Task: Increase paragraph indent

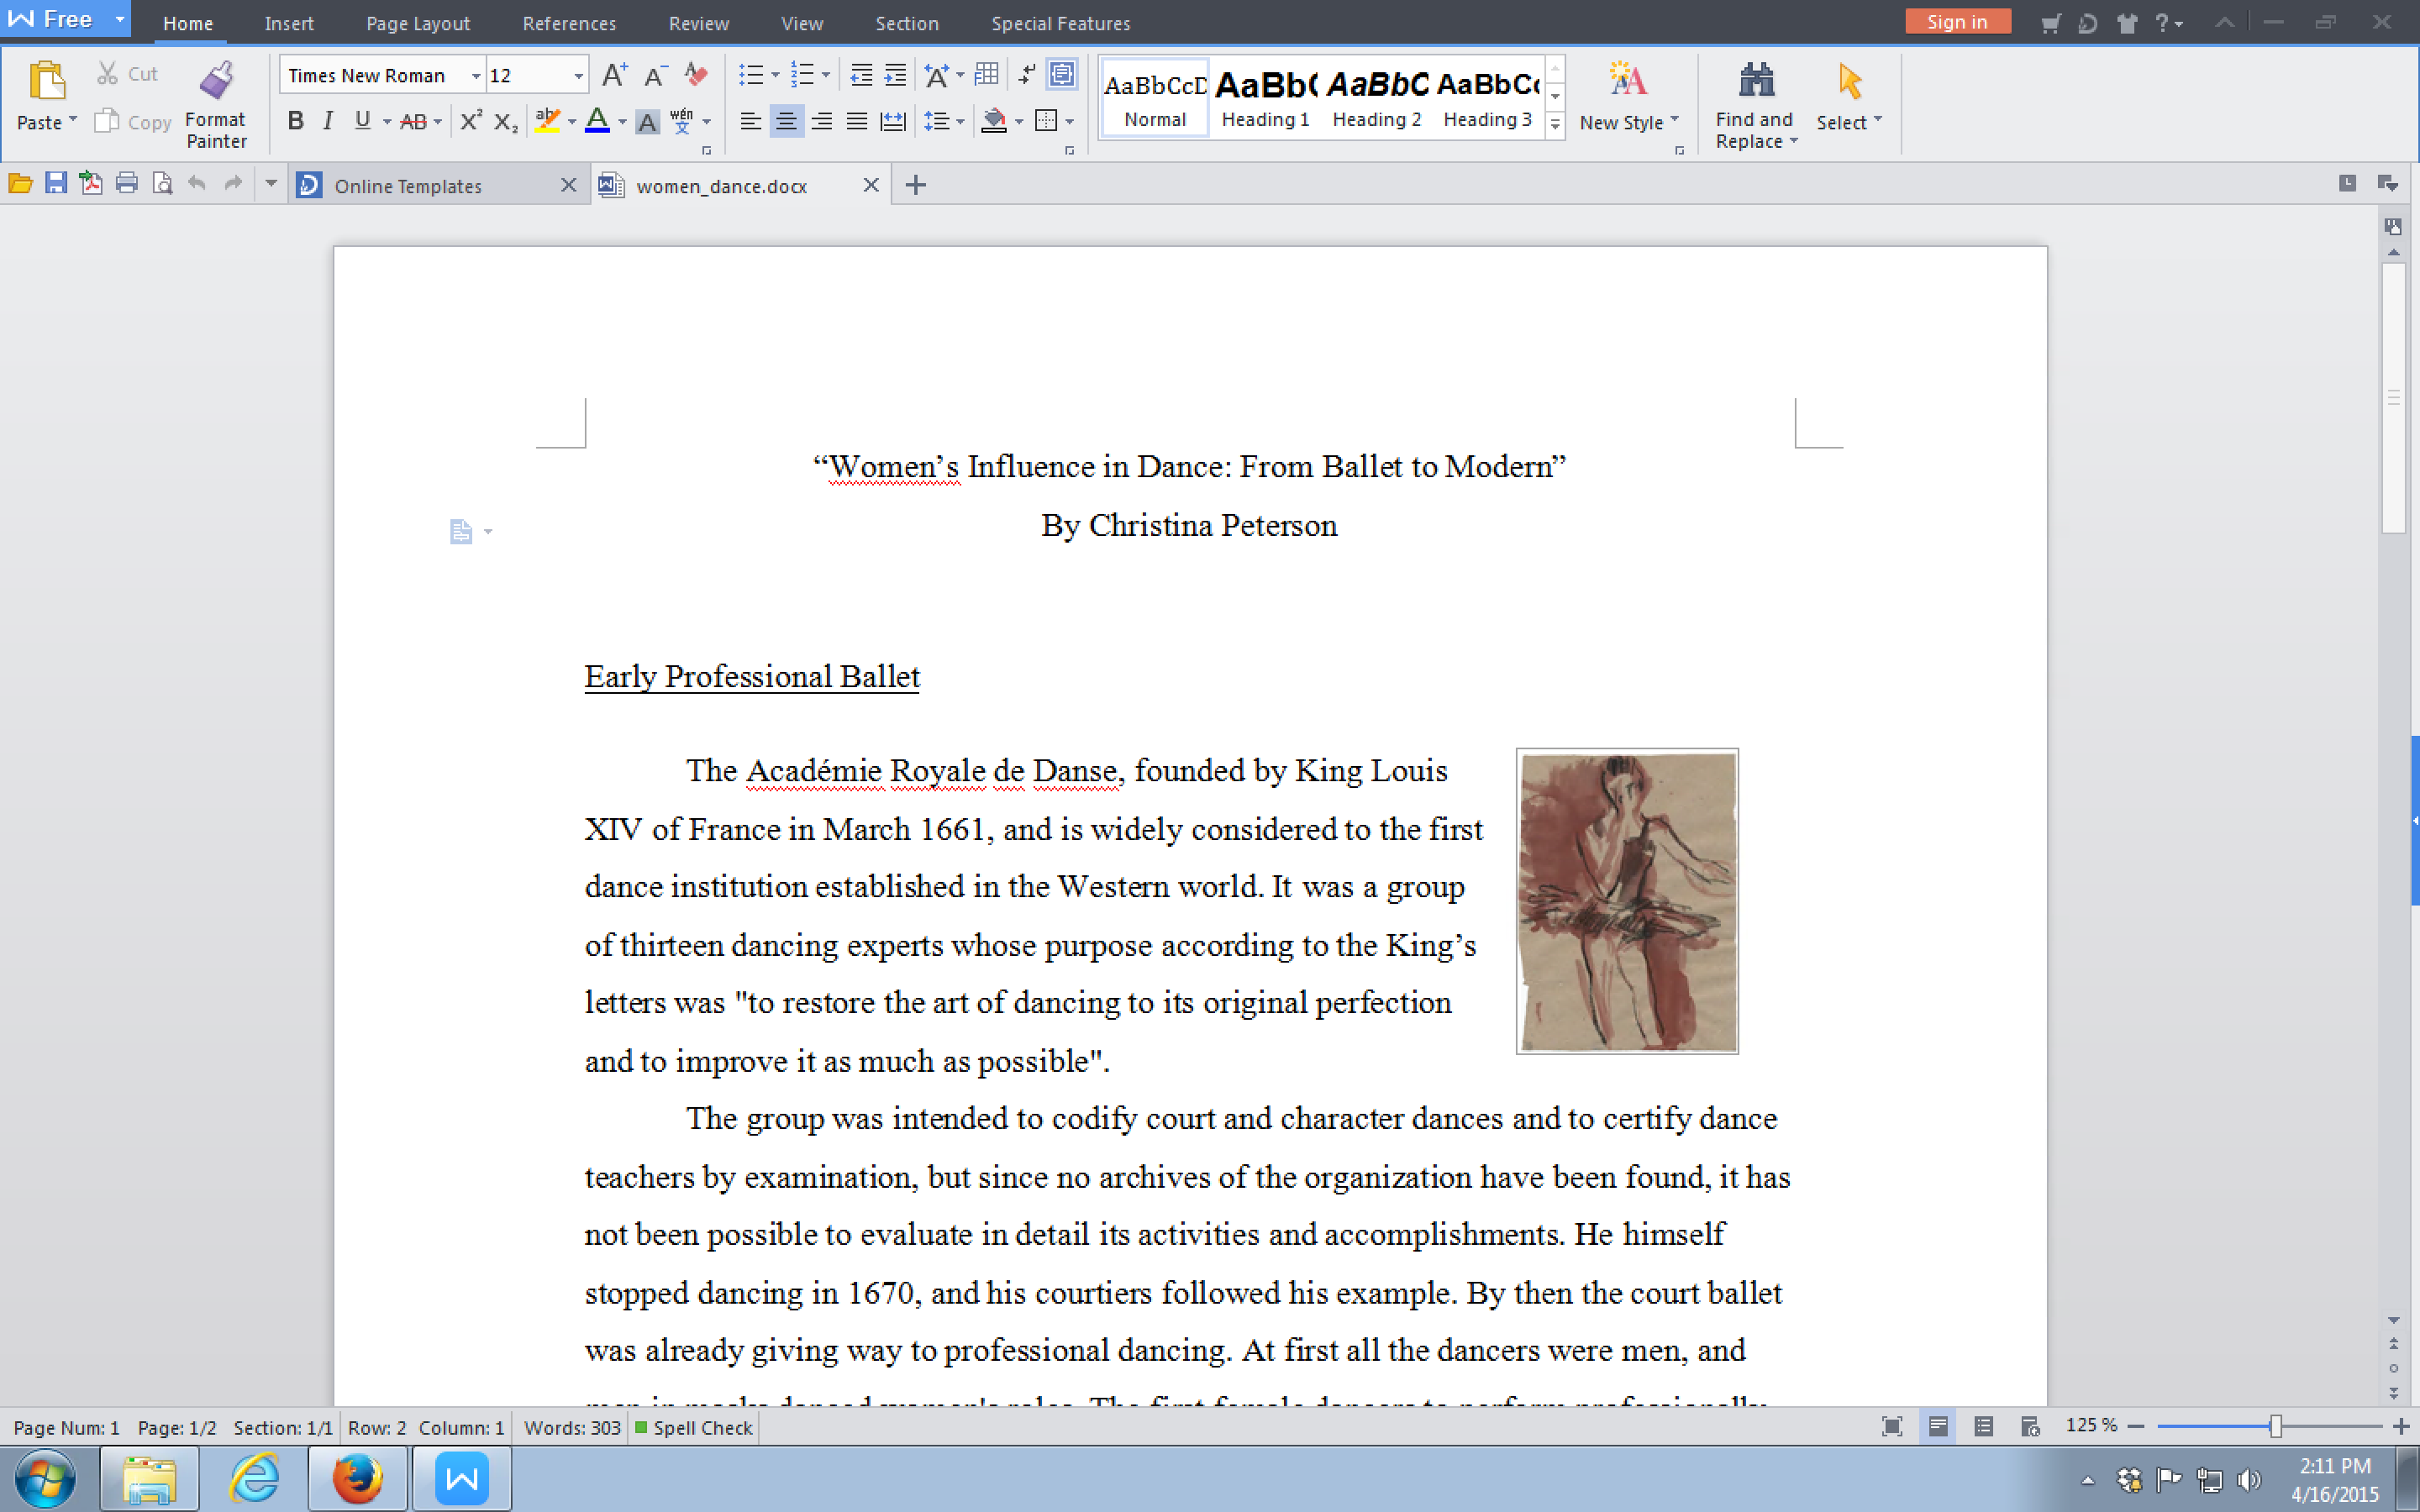Action: coord(895,75)
